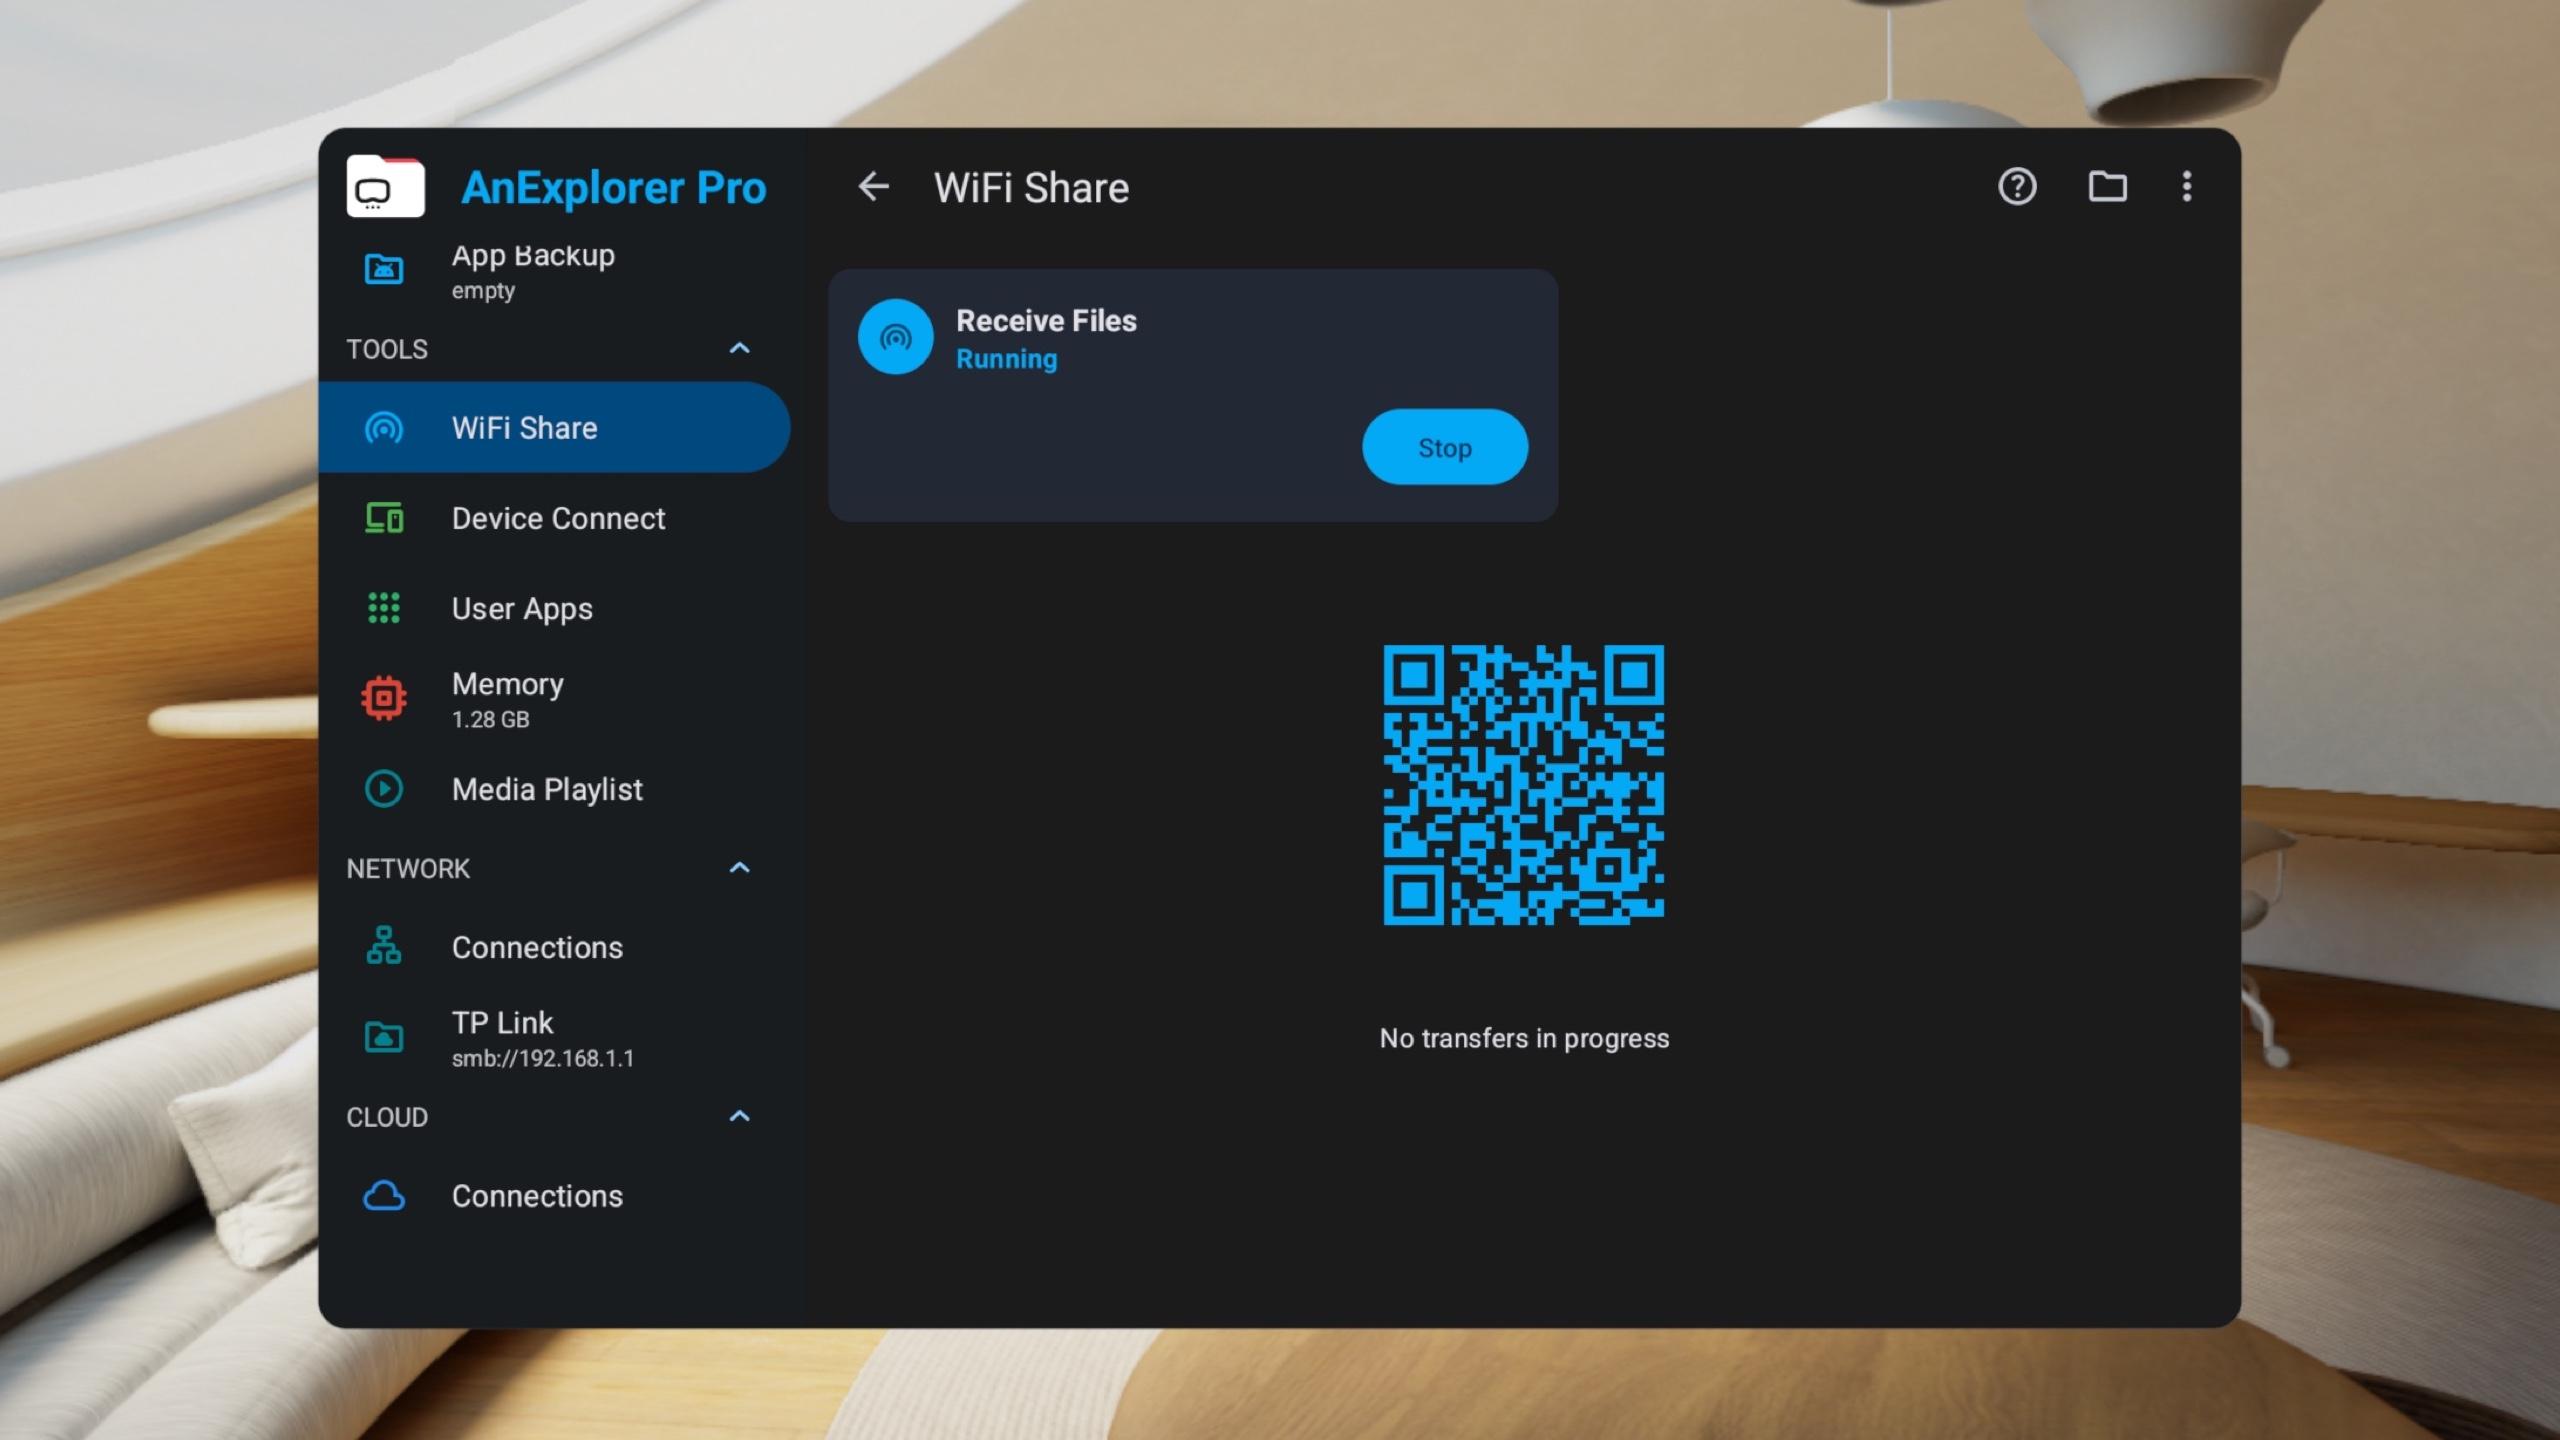Click the WiFi Share QR code
This screenshot has height=1440, width=2560.
pyautogui.click(x=1523, y=785)
